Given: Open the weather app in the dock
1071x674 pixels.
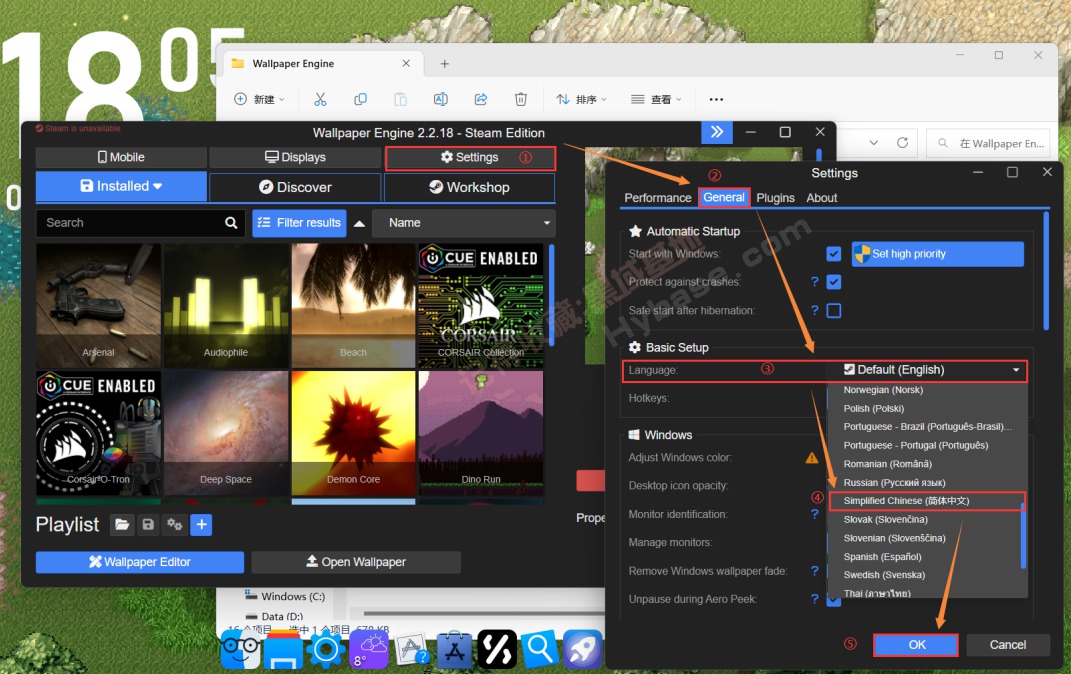Looking at the screenshot, I should (369, 649).
